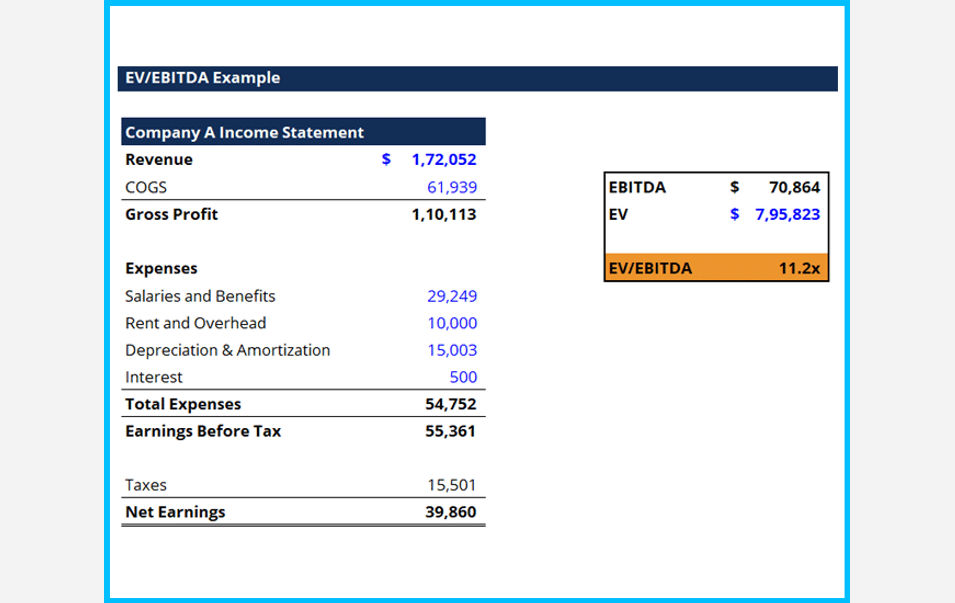Viewport: 955px width, 603px height.
Task: Click the Depreciation & Amortization figure
Action: coord(458,350)
